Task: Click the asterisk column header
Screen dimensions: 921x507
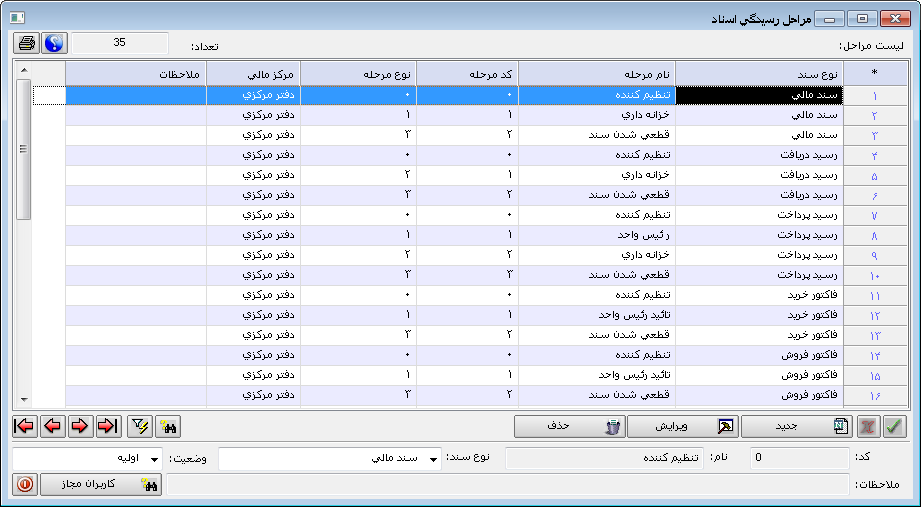Action: pos(875,74)
